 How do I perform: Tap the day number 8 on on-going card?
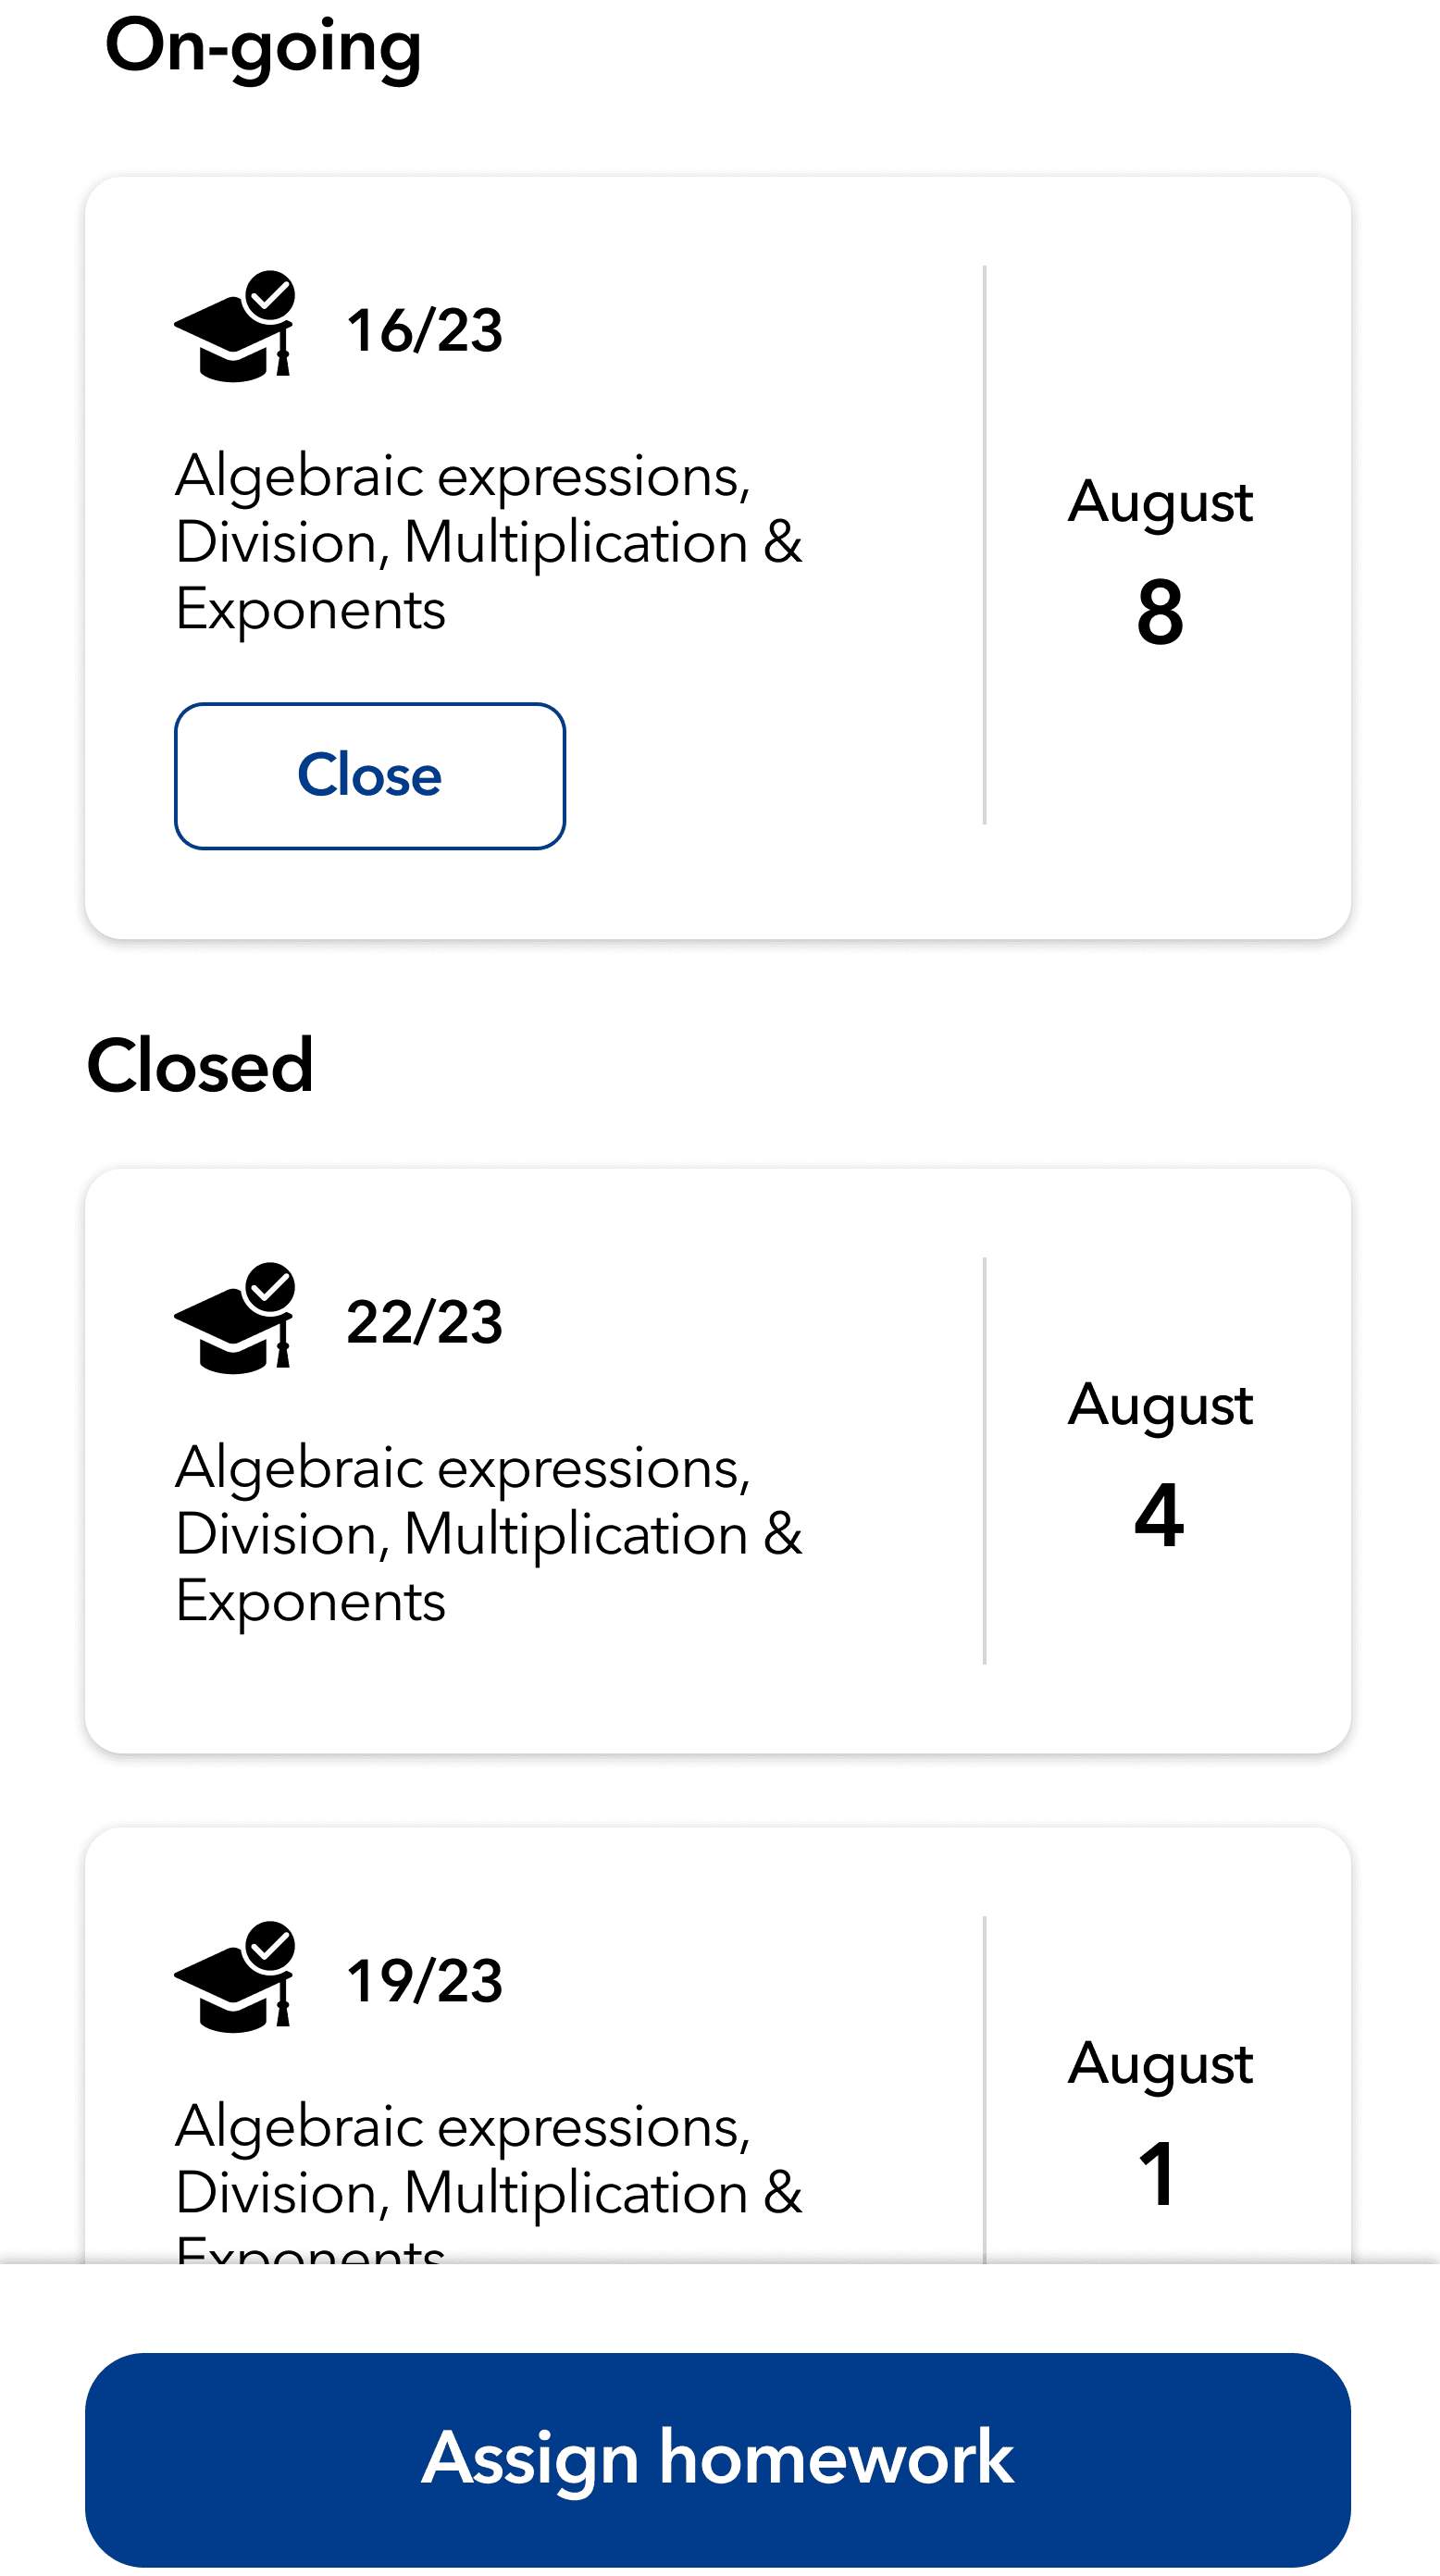tap(1160, 612)
